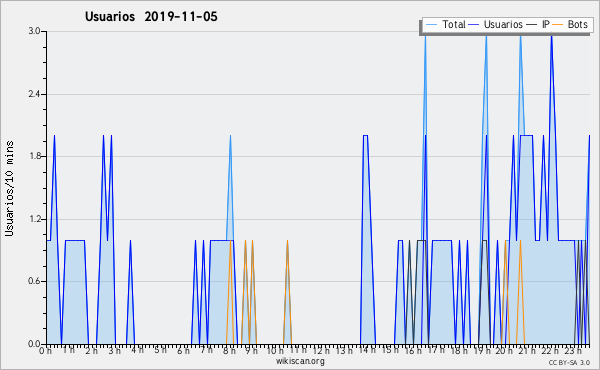Click the y-axis value 0.6
This screenshot has height=370, width=600.
coord(34,282)
